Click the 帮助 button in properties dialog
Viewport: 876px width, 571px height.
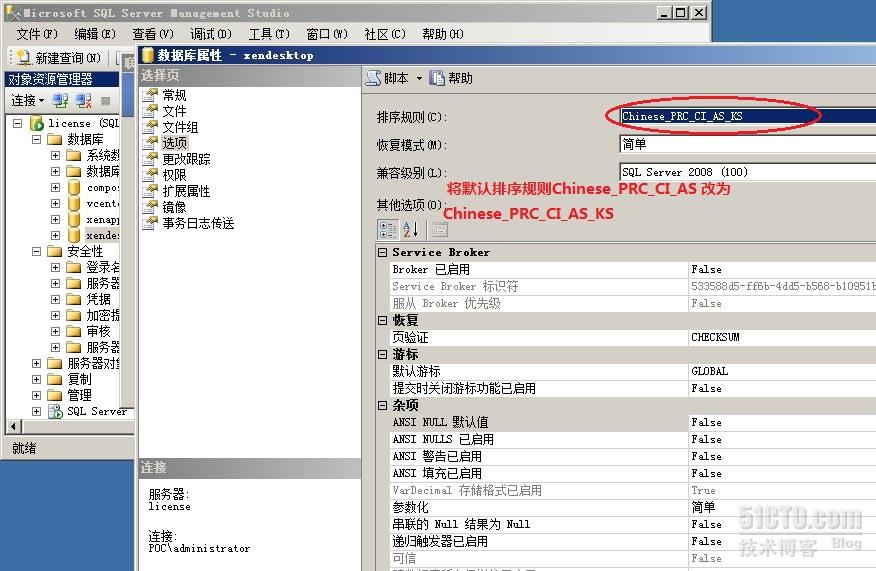click(451, 78)
